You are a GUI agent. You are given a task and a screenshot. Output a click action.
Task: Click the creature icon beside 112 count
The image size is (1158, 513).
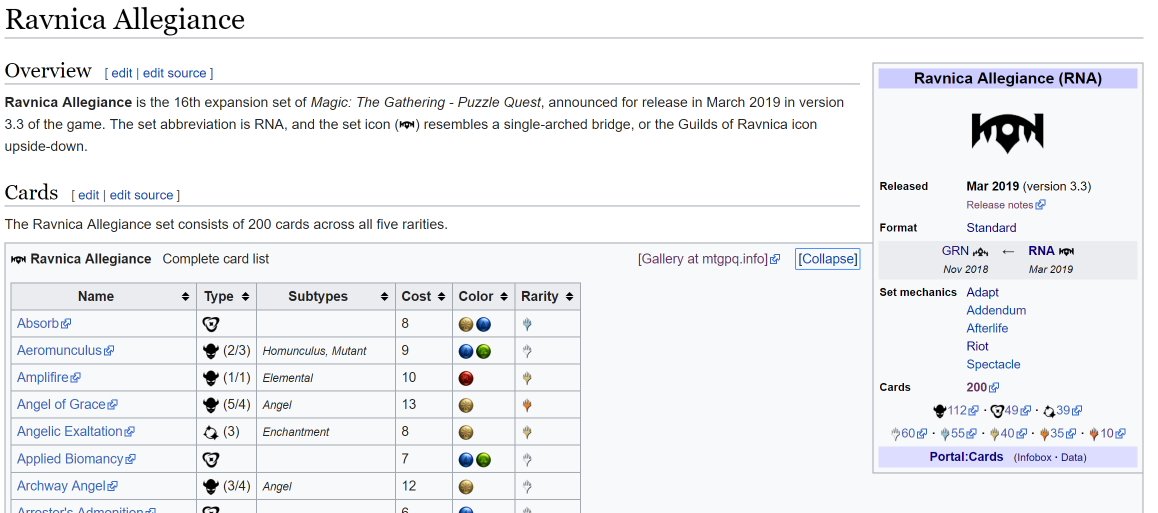940,410
